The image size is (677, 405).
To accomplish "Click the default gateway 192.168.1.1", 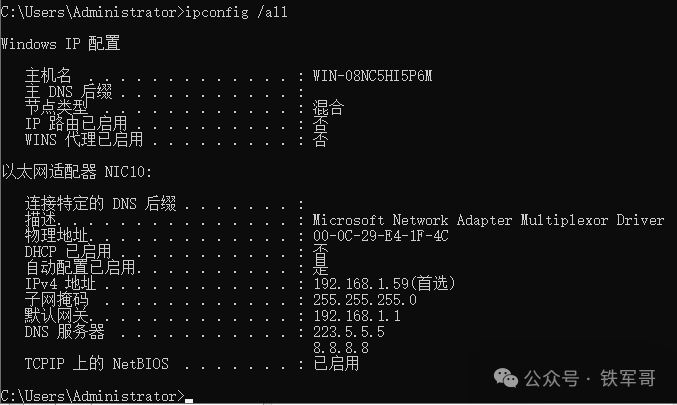I will [x=357, y=316].
